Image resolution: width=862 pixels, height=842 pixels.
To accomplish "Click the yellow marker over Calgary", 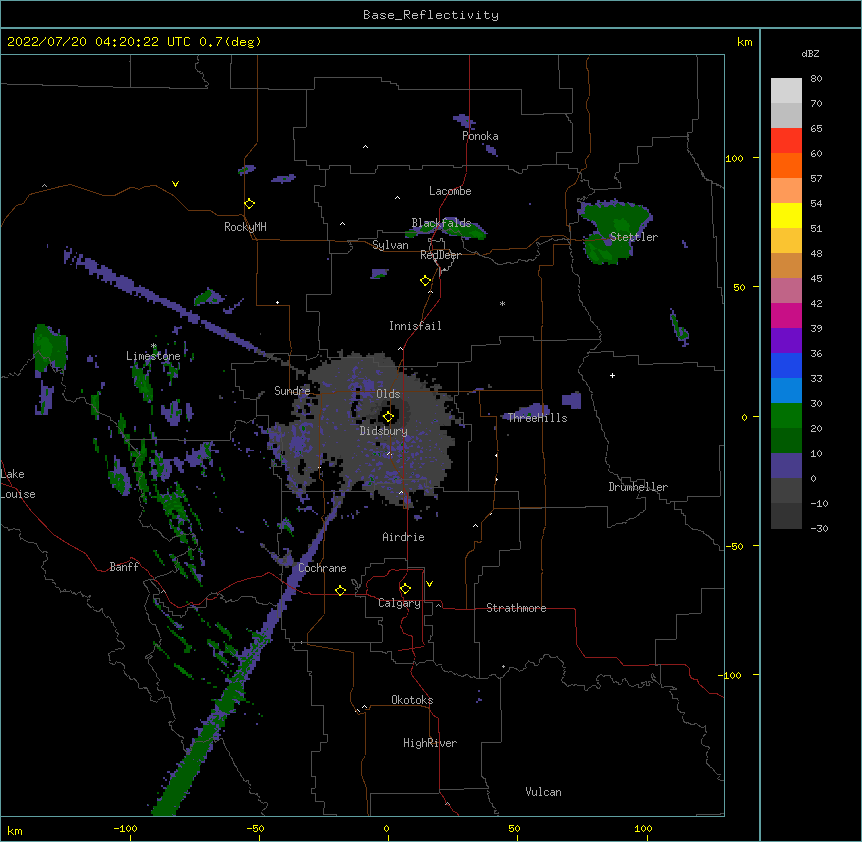I will pyautogui.click(x=405, y=589).
